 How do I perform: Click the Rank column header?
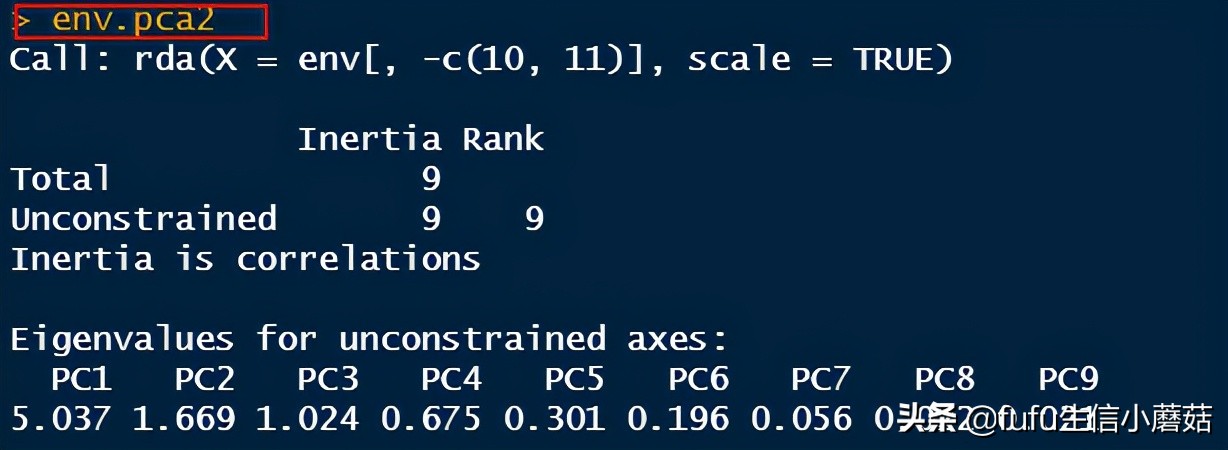coord(503,139)
